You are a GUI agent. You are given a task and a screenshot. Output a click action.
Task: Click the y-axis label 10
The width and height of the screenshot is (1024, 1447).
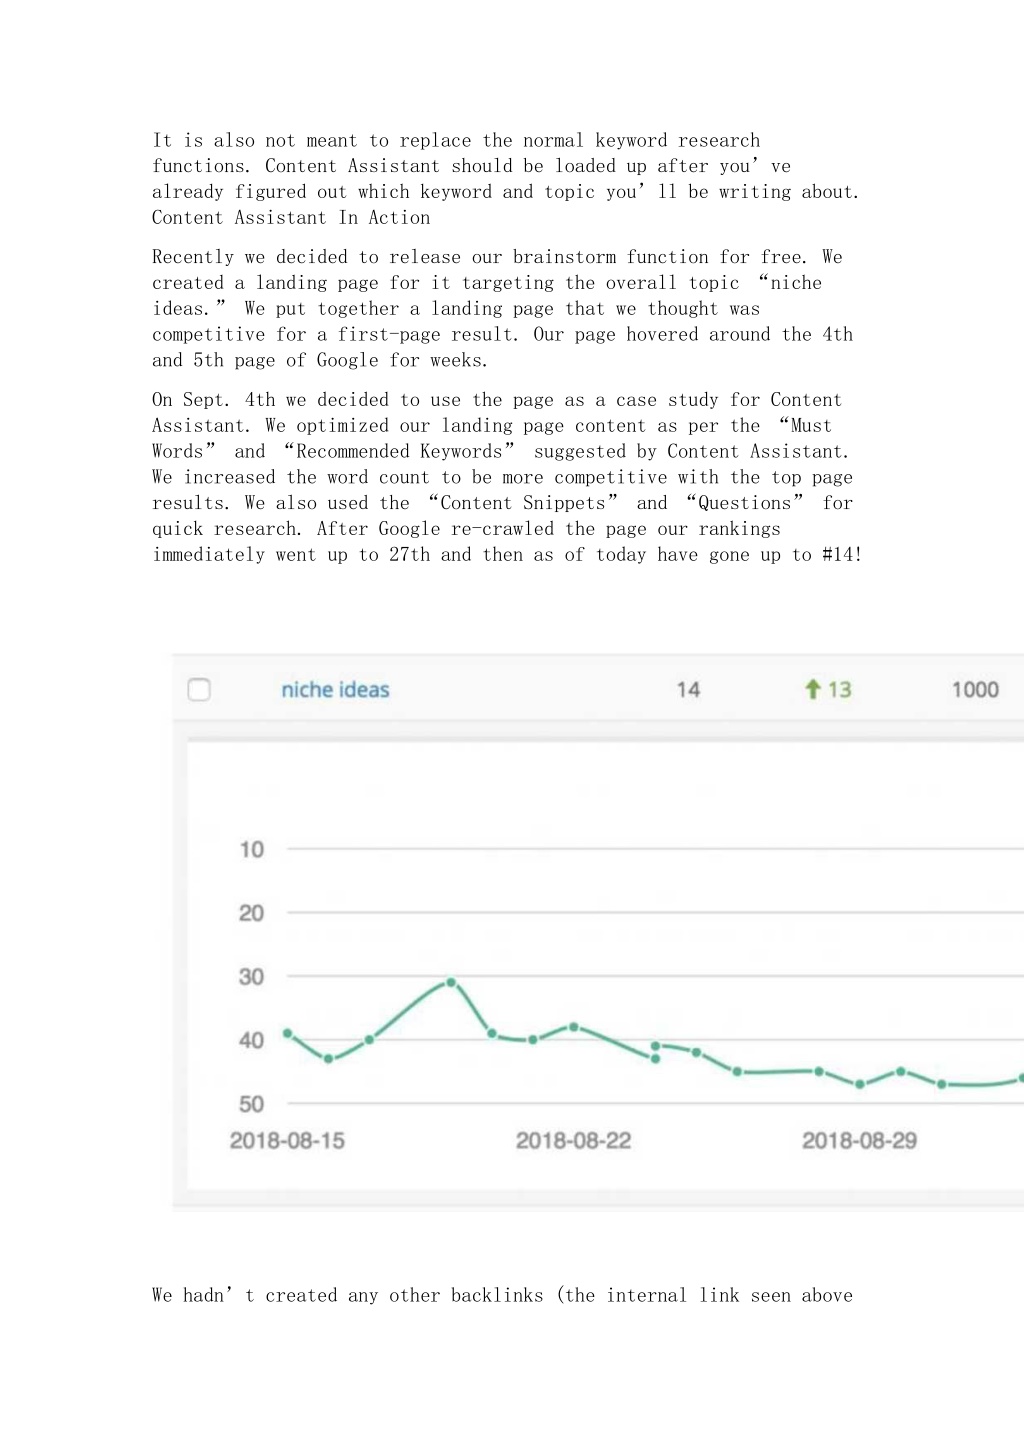251,849
